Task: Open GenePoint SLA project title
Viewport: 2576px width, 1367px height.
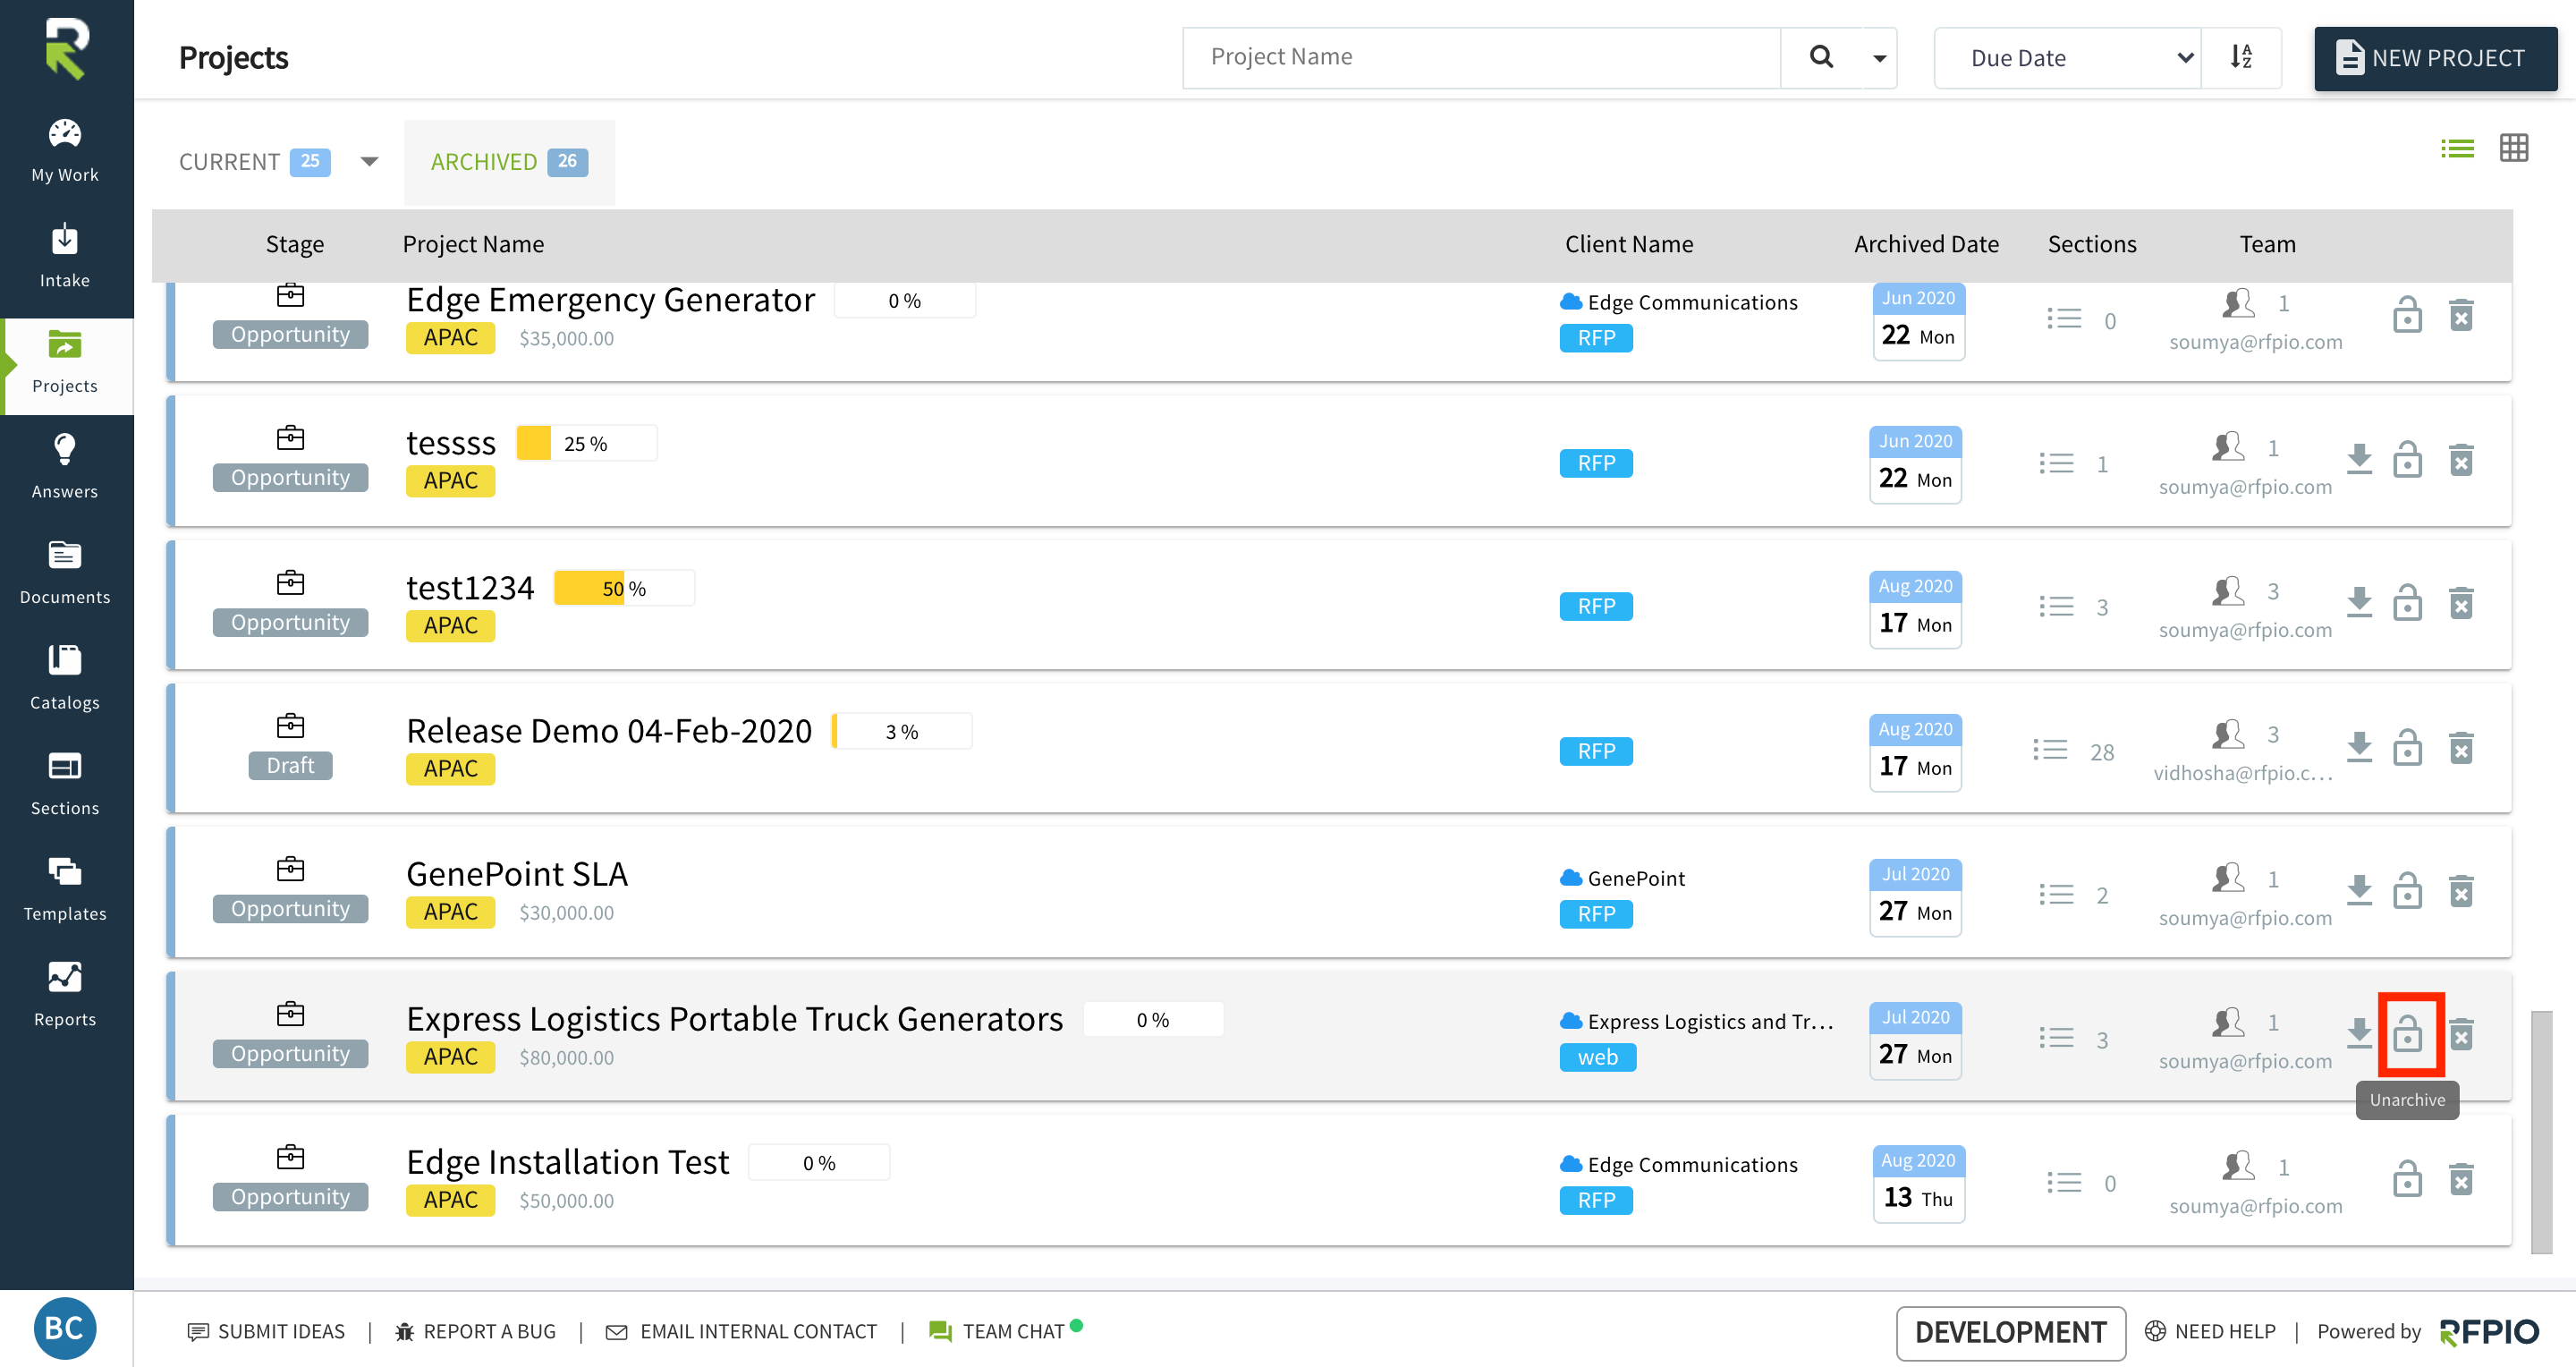Action: tap(517, 874)
